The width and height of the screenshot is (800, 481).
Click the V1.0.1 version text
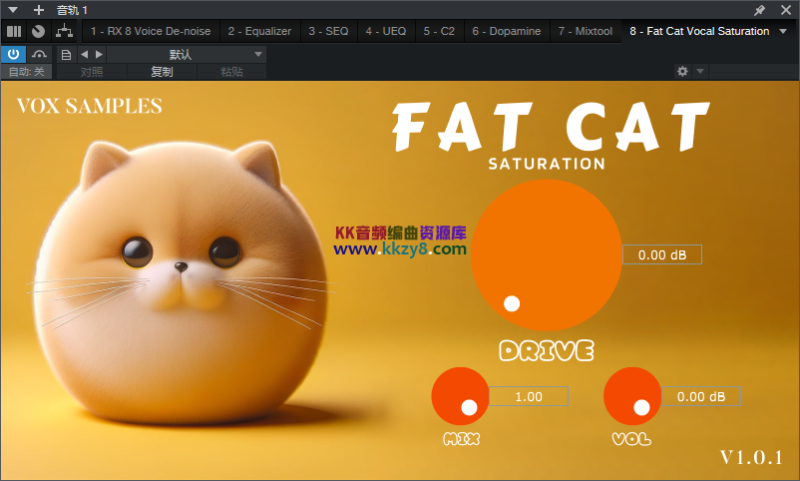click(x=751, y=458)
